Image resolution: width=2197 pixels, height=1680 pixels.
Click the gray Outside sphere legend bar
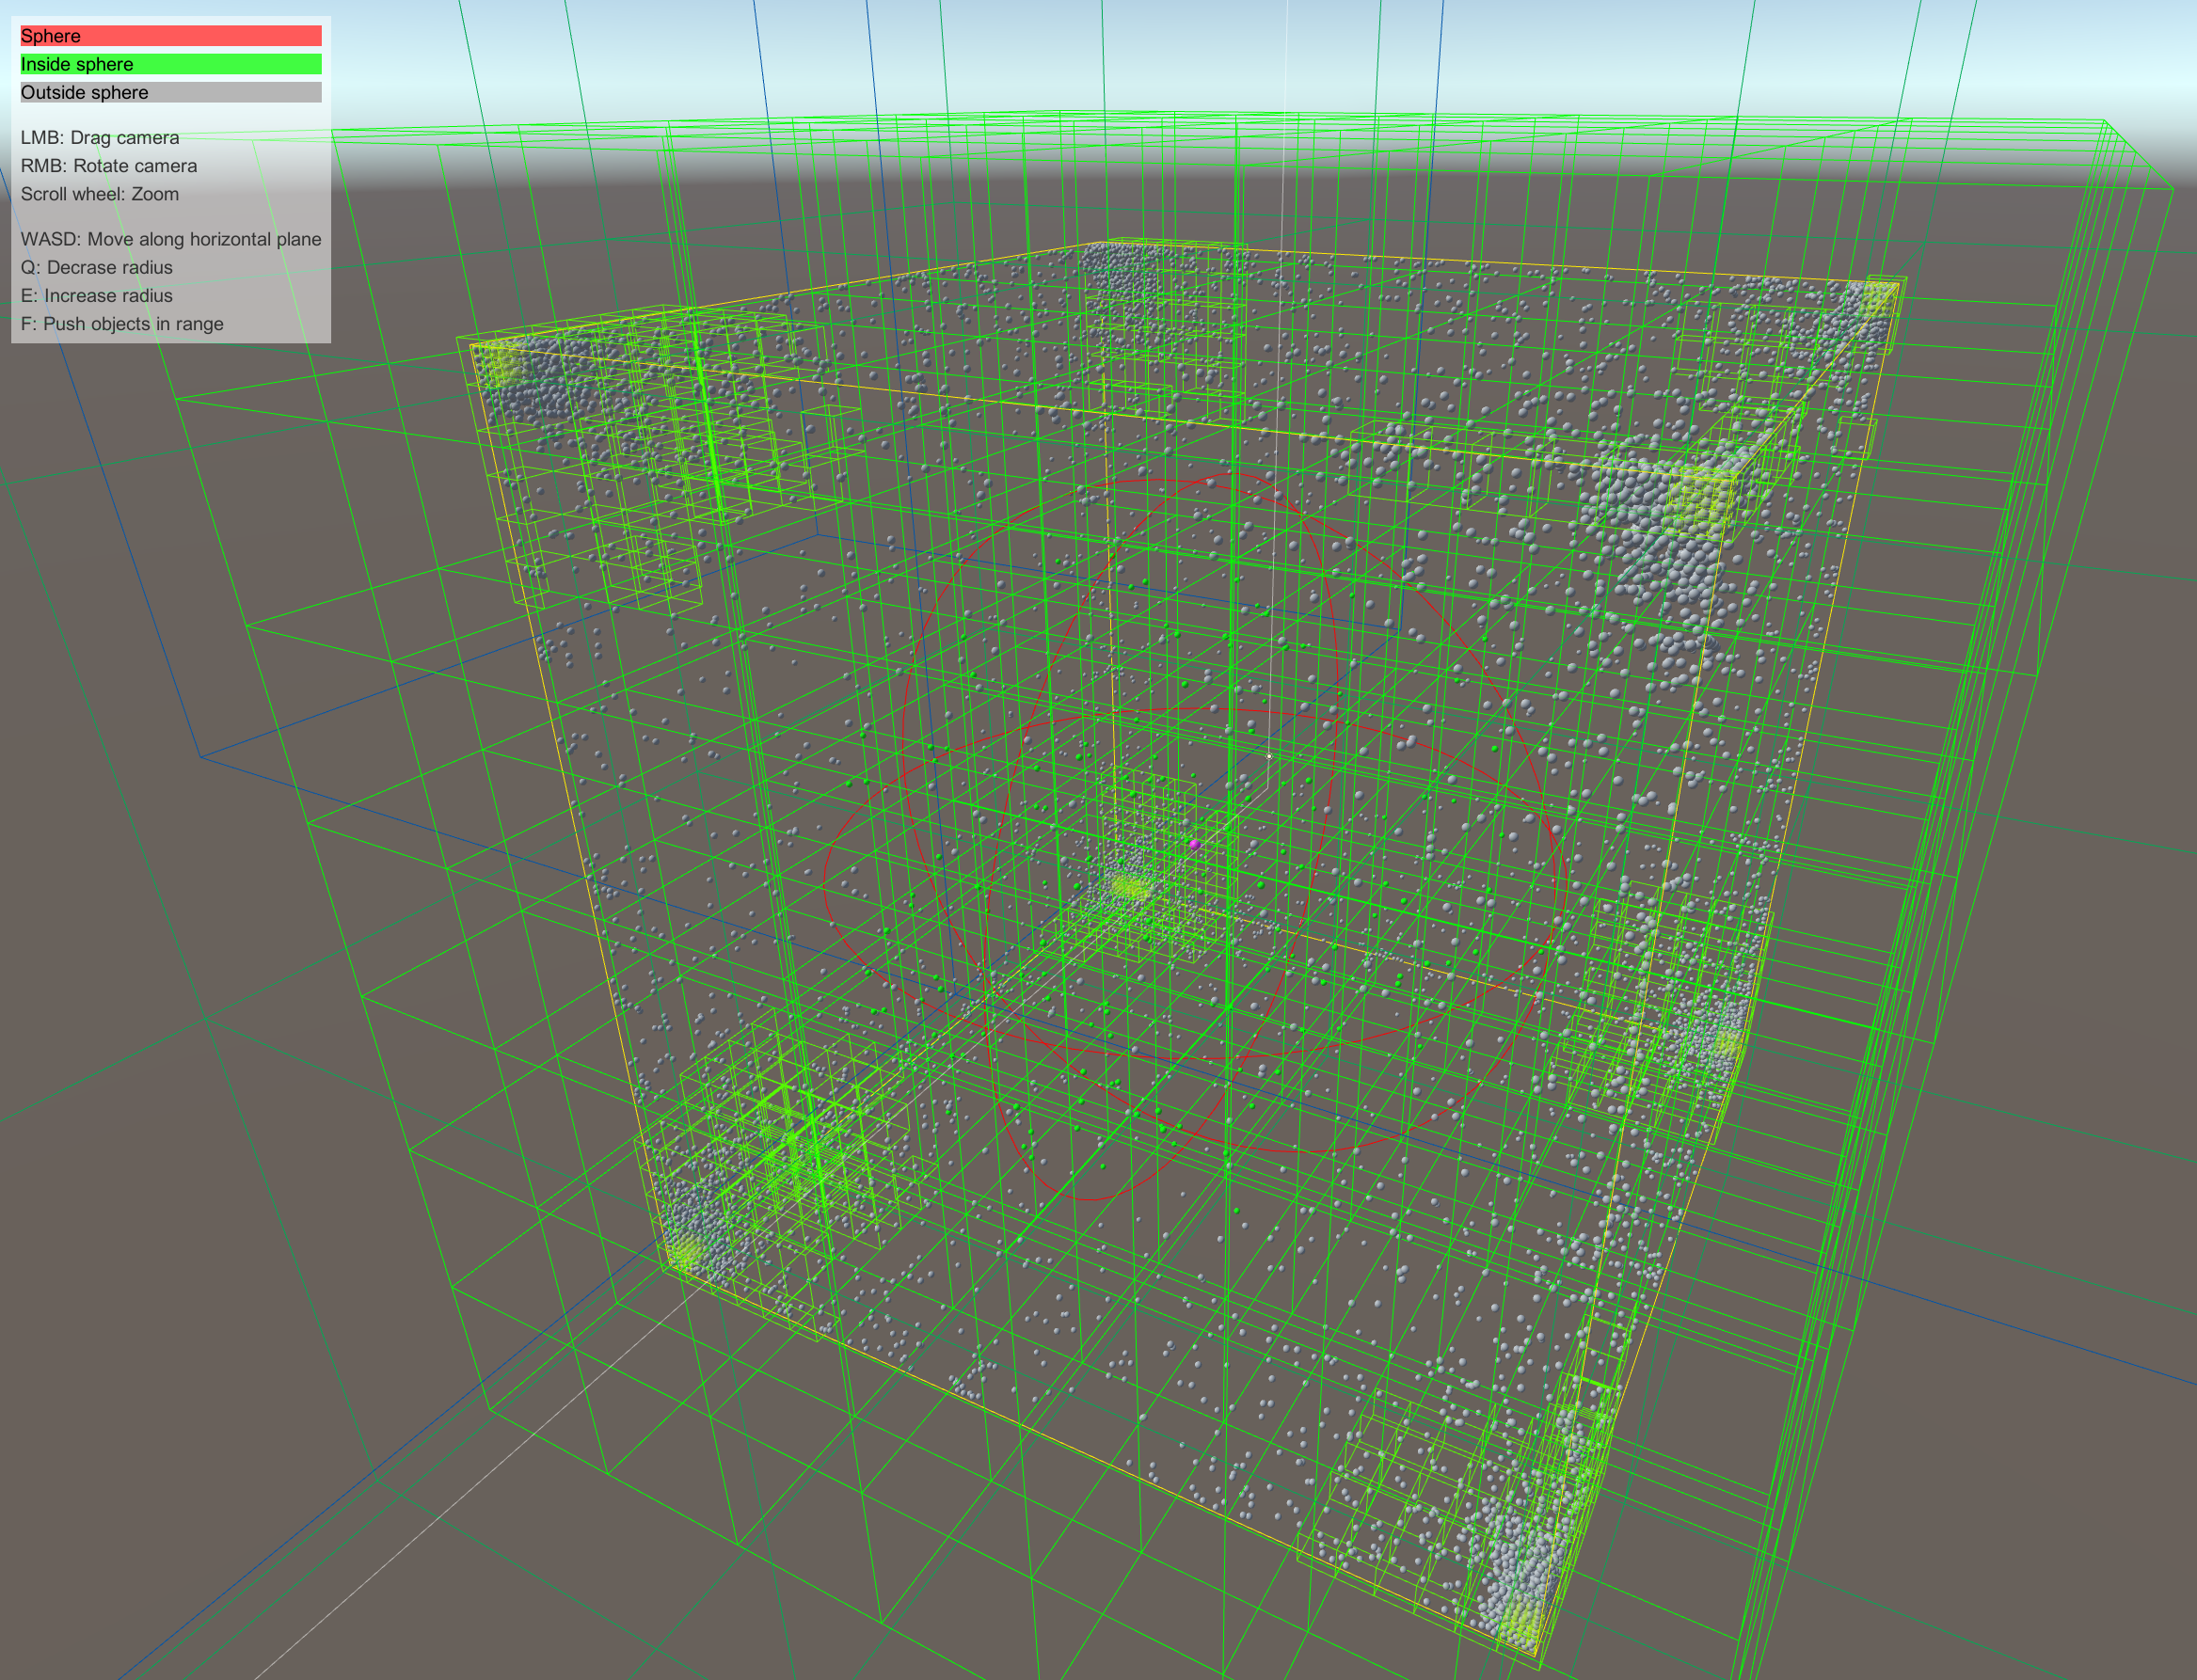(x=171, y=92)
